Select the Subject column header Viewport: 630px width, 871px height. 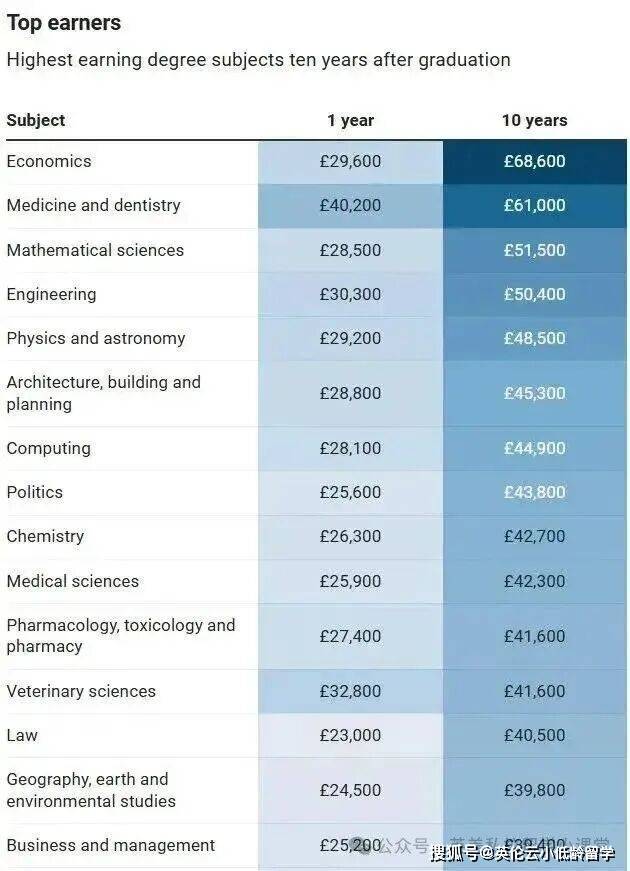(x=36, y=120)
